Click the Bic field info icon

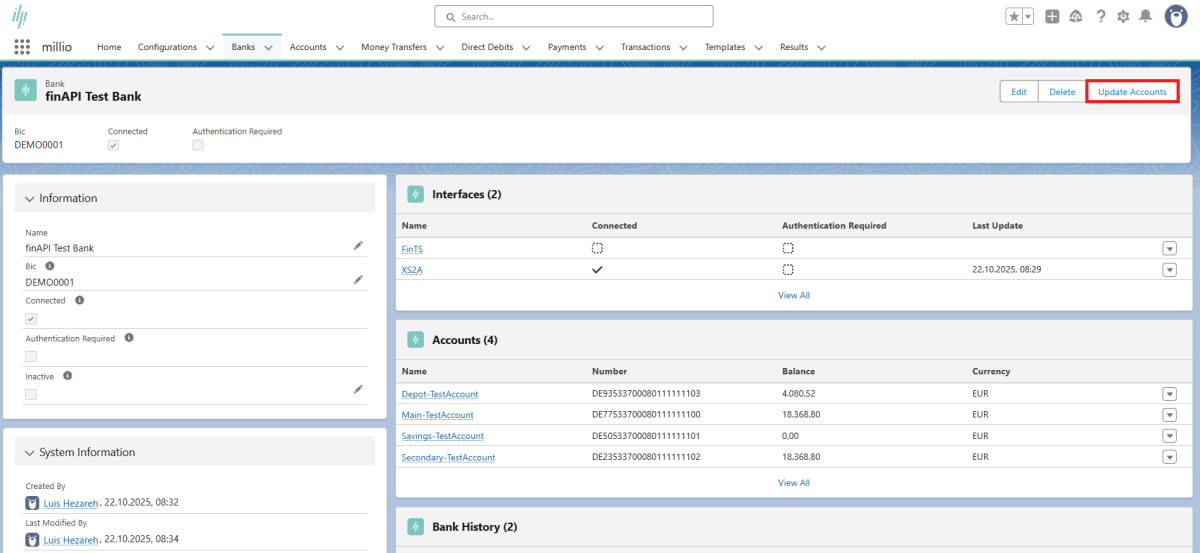pos(50,267)
